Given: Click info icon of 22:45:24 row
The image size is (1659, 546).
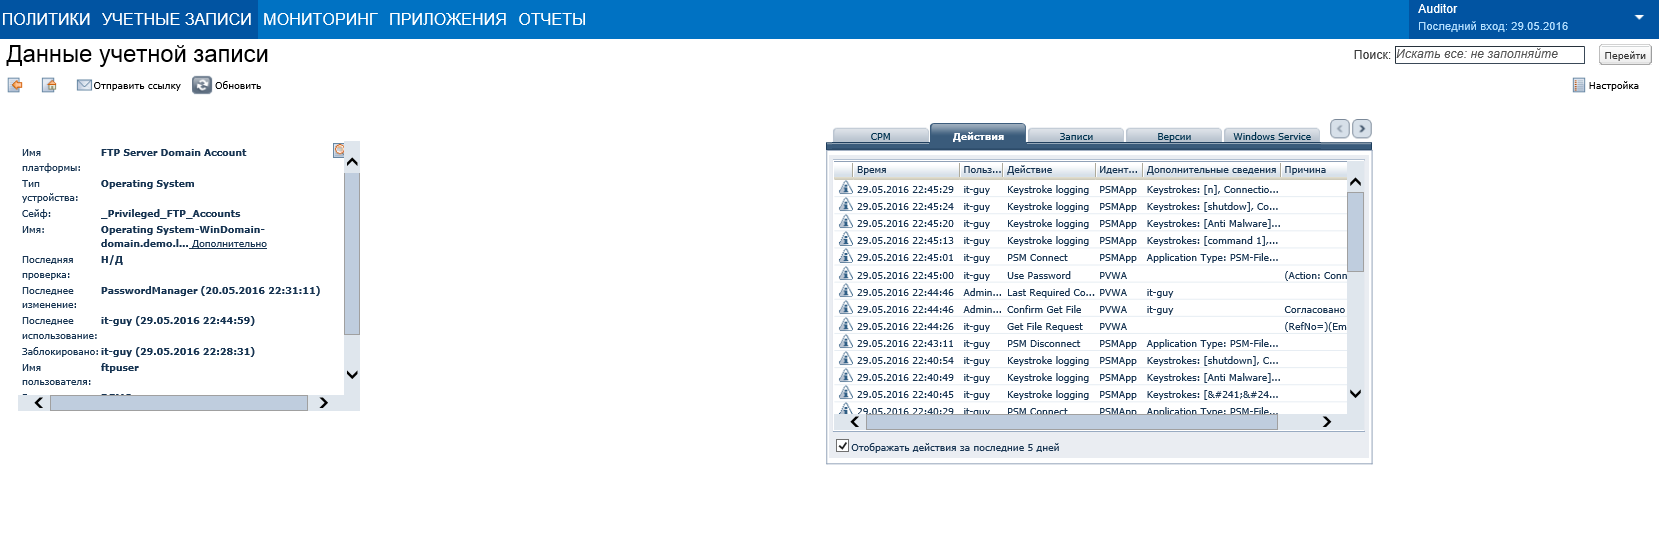Looking at the screenshot, I should (x=845, y=205).
